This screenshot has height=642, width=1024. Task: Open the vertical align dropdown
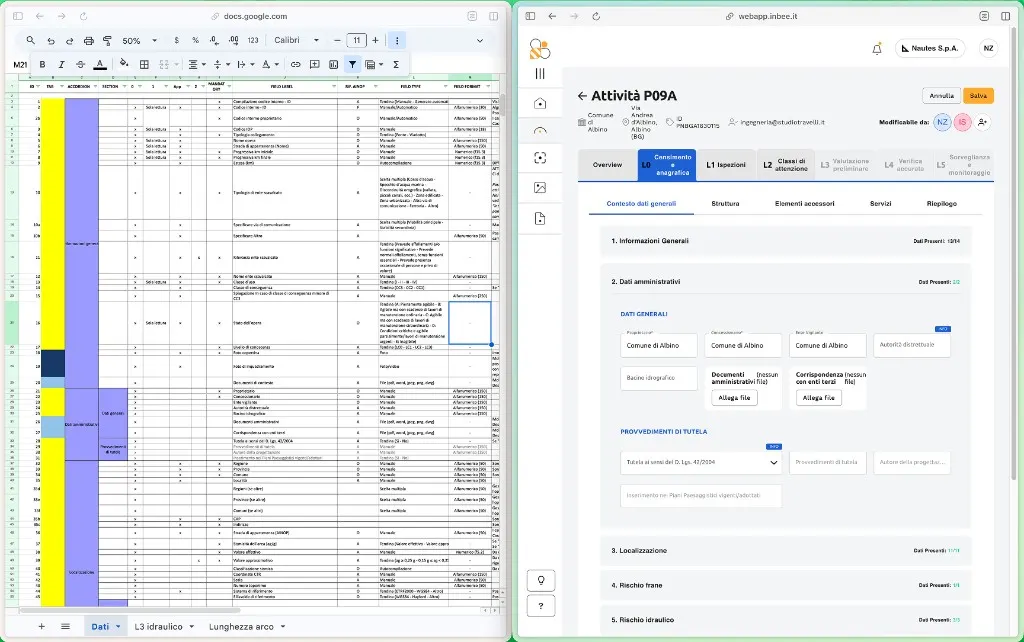pyautogui.click(x=222, y=64)
